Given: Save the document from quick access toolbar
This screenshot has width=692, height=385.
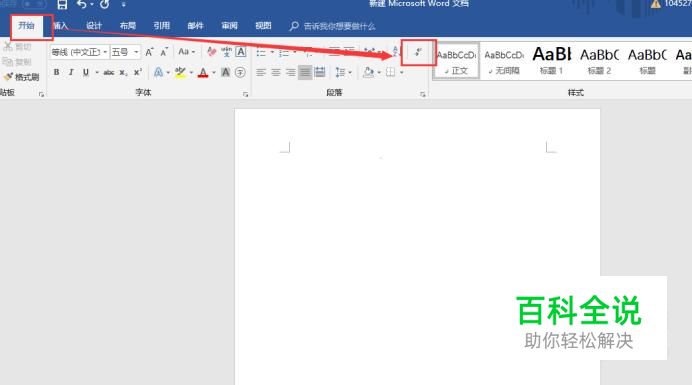Looking at the screenshot, I should 62,5.
